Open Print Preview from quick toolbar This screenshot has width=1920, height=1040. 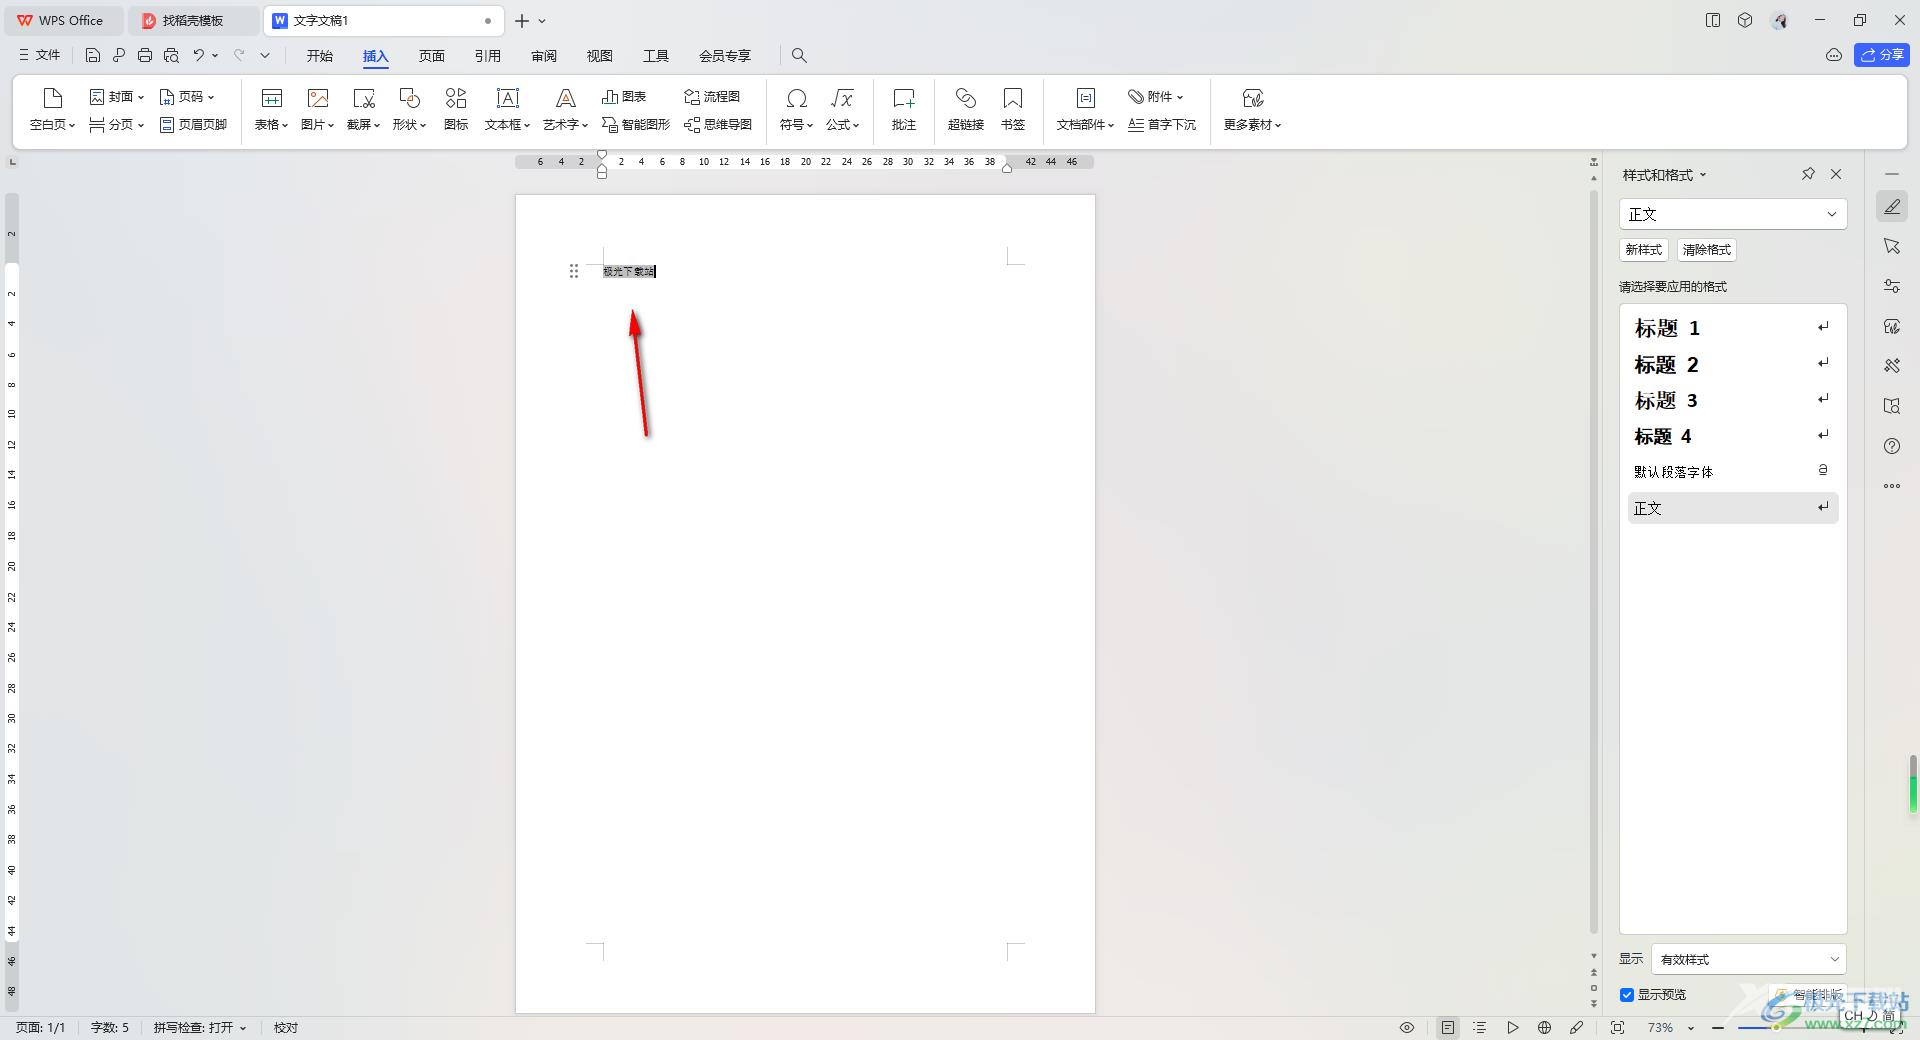click(171, 56)
